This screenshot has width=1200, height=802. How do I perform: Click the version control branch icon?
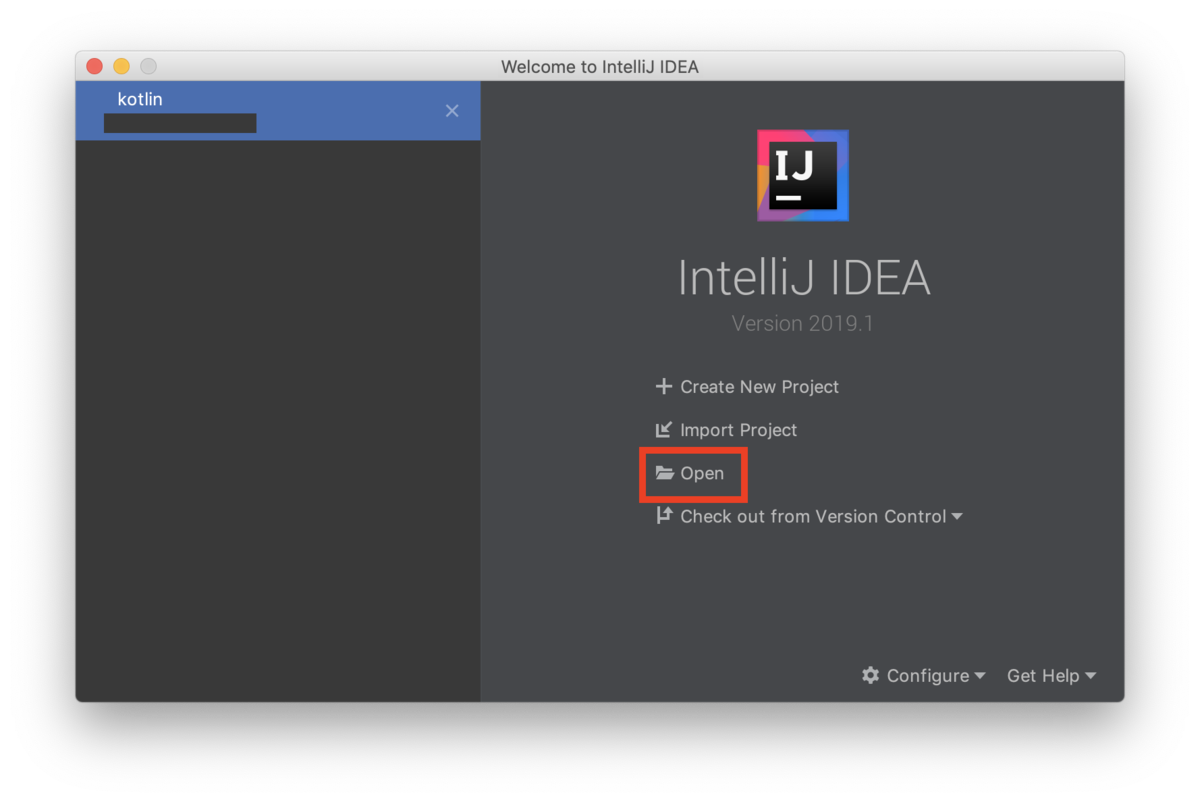[664, 516]
